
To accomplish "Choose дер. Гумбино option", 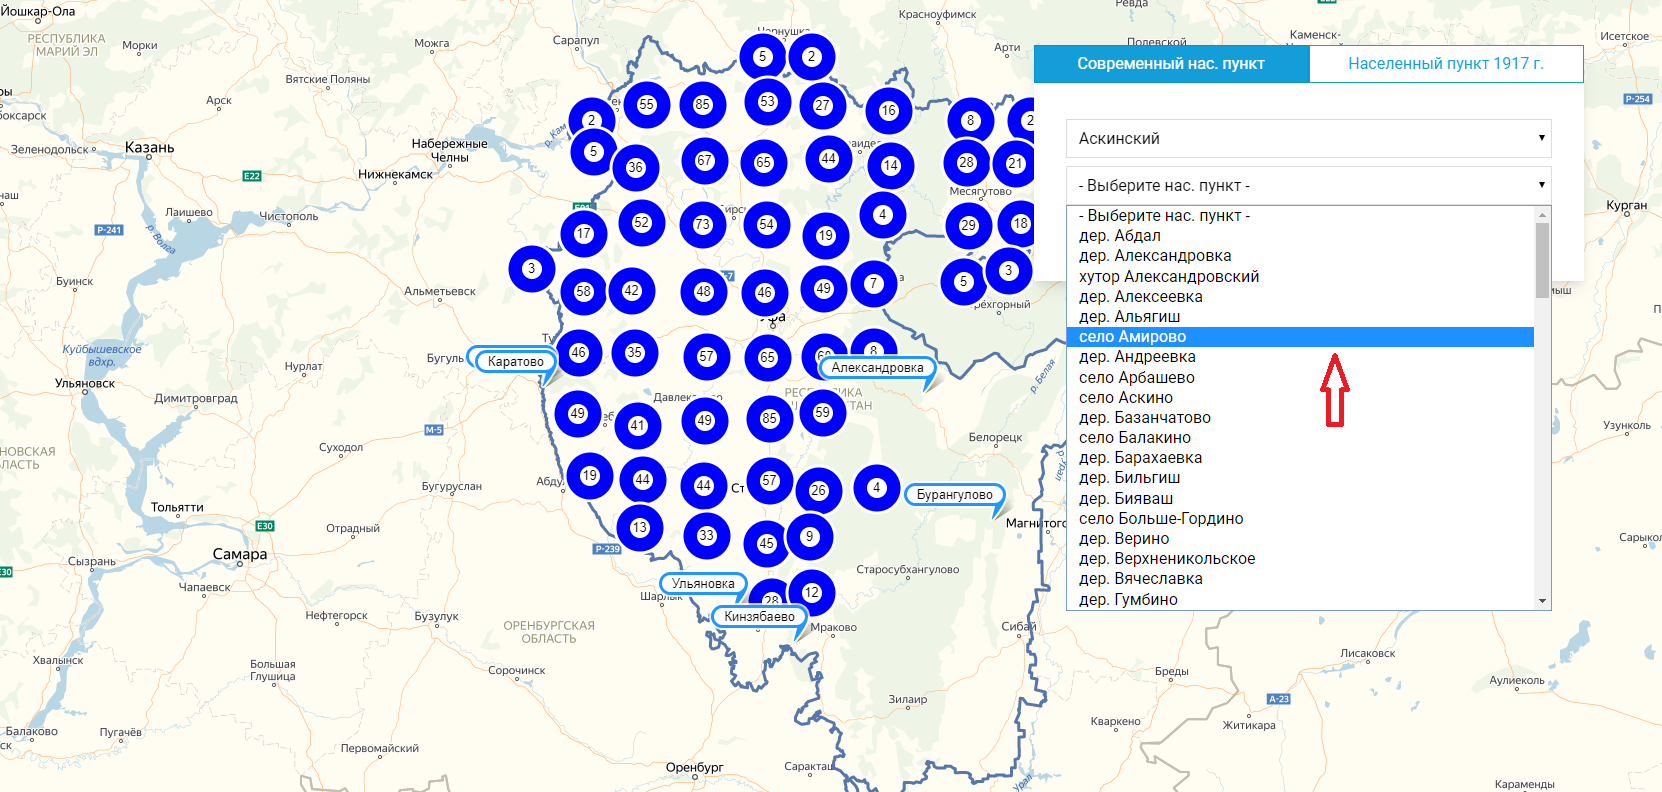I will coord(1300,600).
